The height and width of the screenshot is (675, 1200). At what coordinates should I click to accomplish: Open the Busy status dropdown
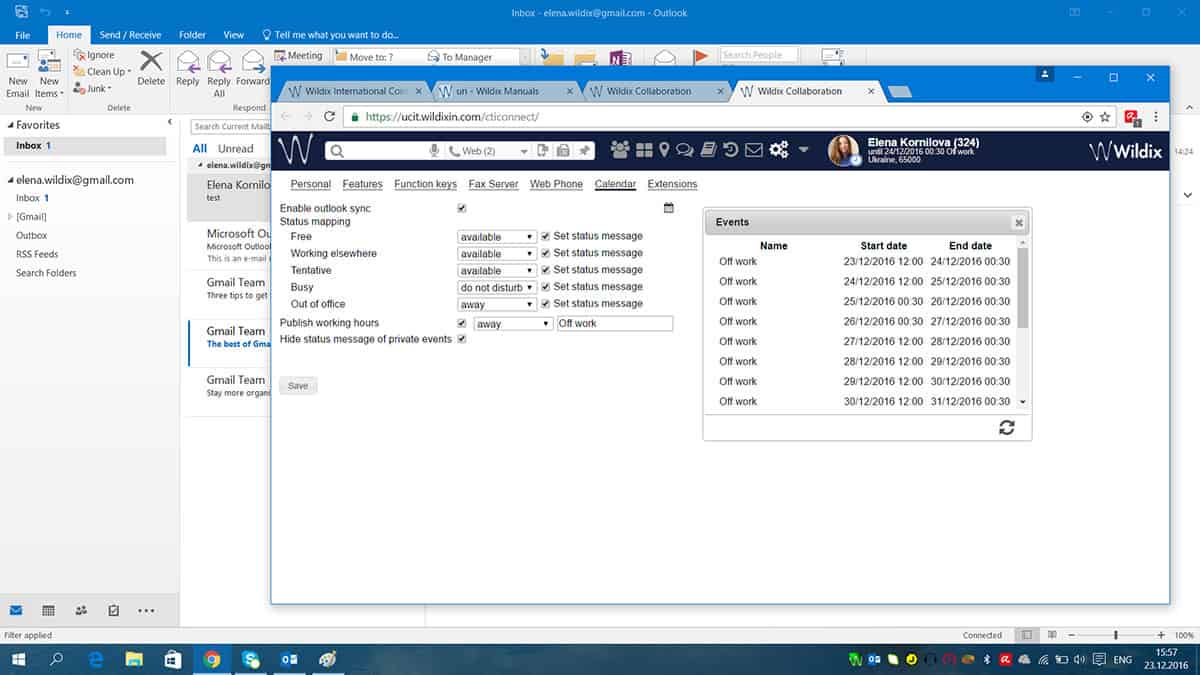click(x=497, y=287)
